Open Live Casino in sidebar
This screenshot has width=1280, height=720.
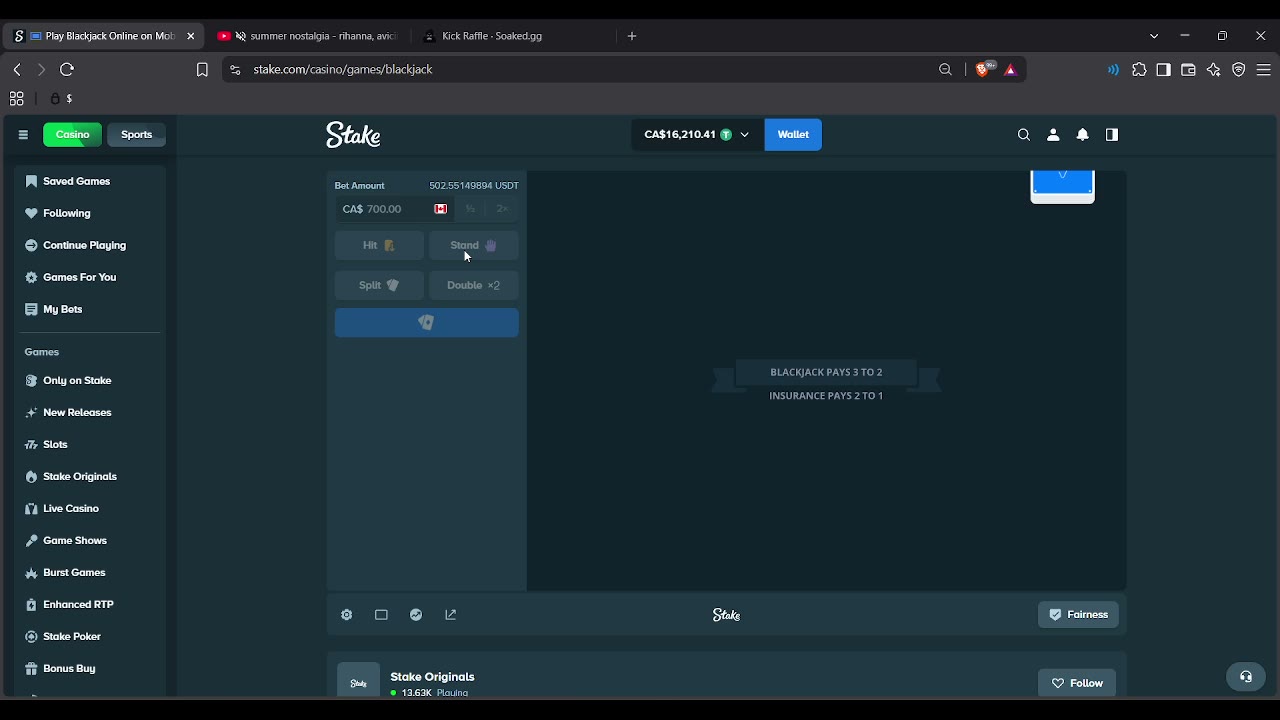[90, 508]
